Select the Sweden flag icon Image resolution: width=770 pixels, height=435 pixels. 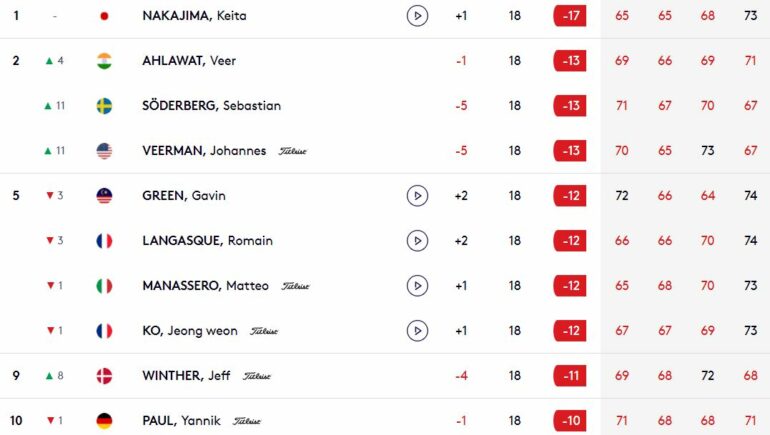tap(104, 106)
